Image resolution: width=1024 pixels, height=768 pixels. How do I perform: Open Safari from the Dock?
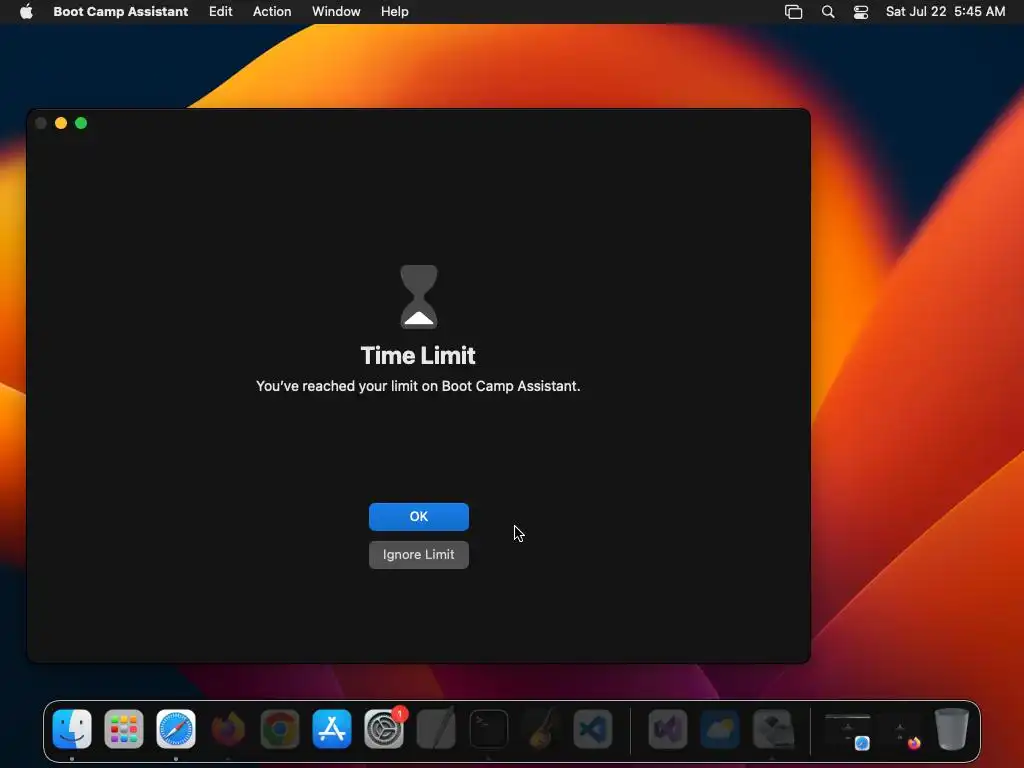tap(176, 729)
